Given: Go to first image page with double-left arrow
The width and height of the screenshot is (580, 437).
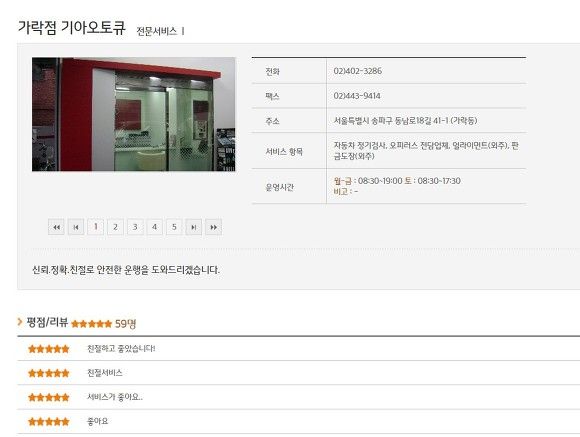Looking at the screenshot, I should click(x=56, y=227).
